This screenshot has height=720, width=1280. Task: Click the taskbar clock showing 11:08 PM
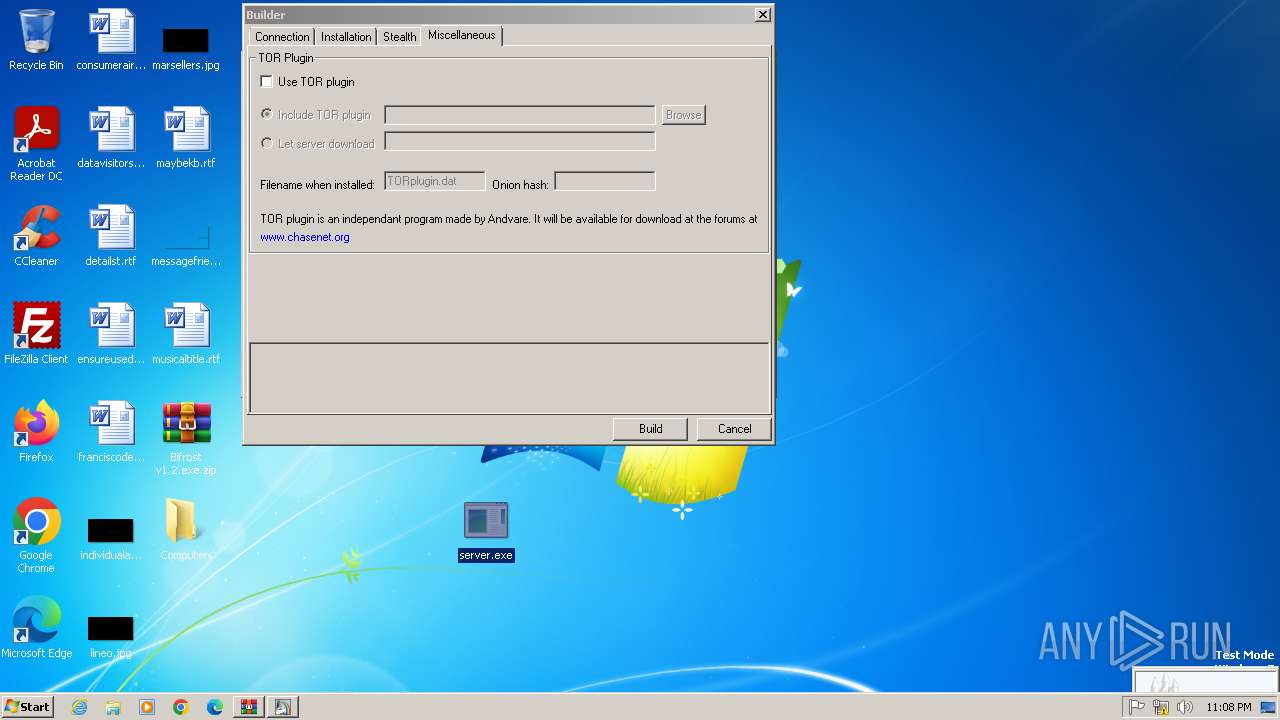(1228, 707)
